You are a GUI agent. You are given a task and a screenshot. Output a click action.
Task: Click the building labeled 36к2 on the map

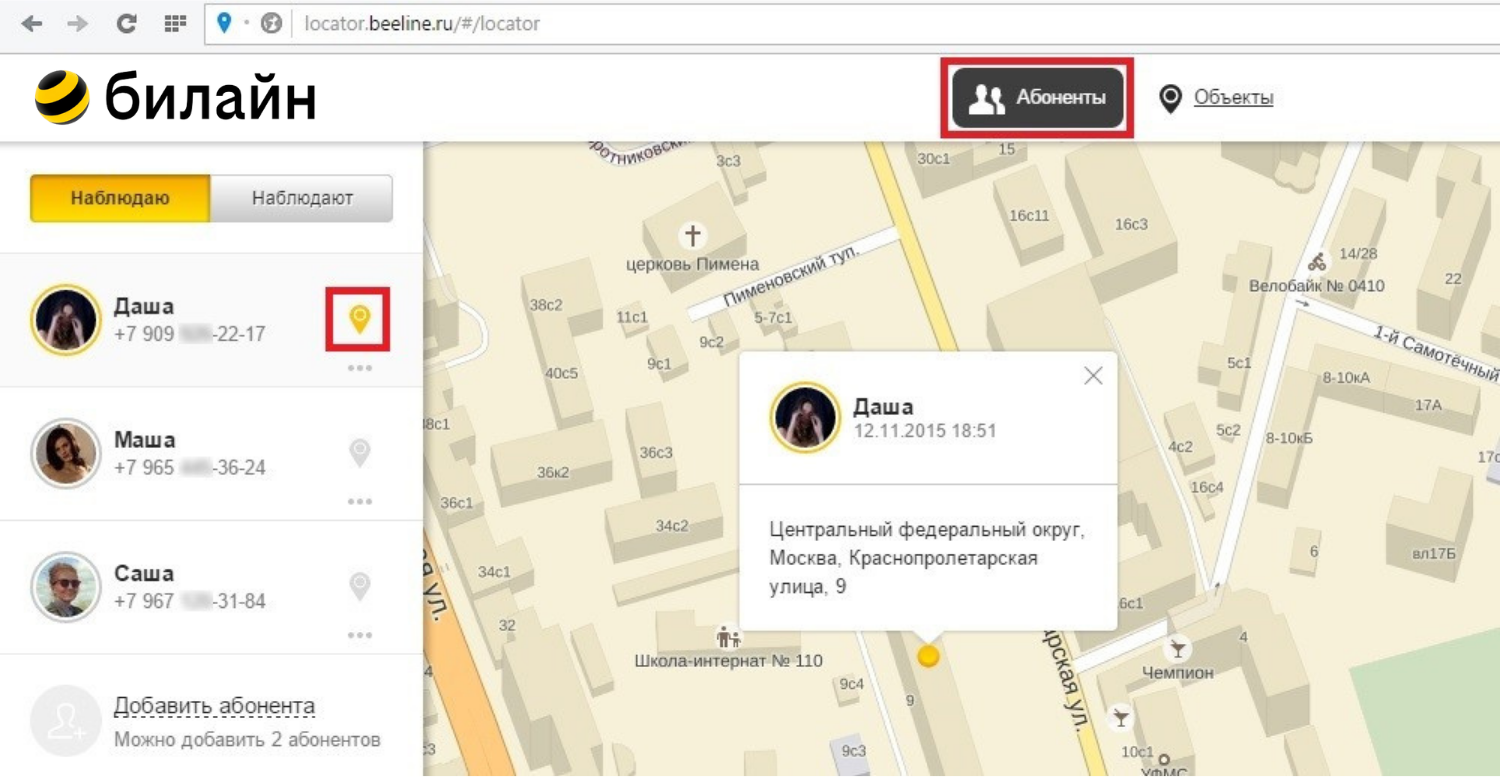pos(552,472)
